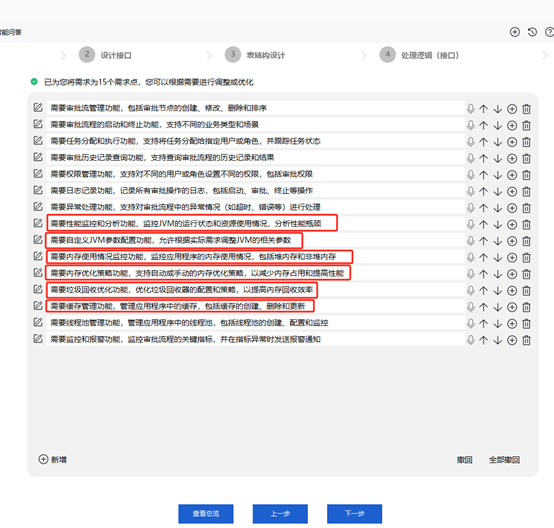Open the history icon in top header

(532, 32)
